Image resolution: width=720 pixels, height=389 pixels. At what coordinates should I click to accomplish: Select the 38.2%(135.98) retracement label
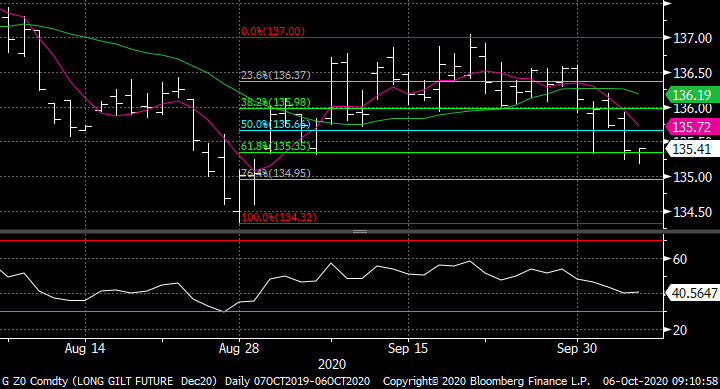[276, 102]
